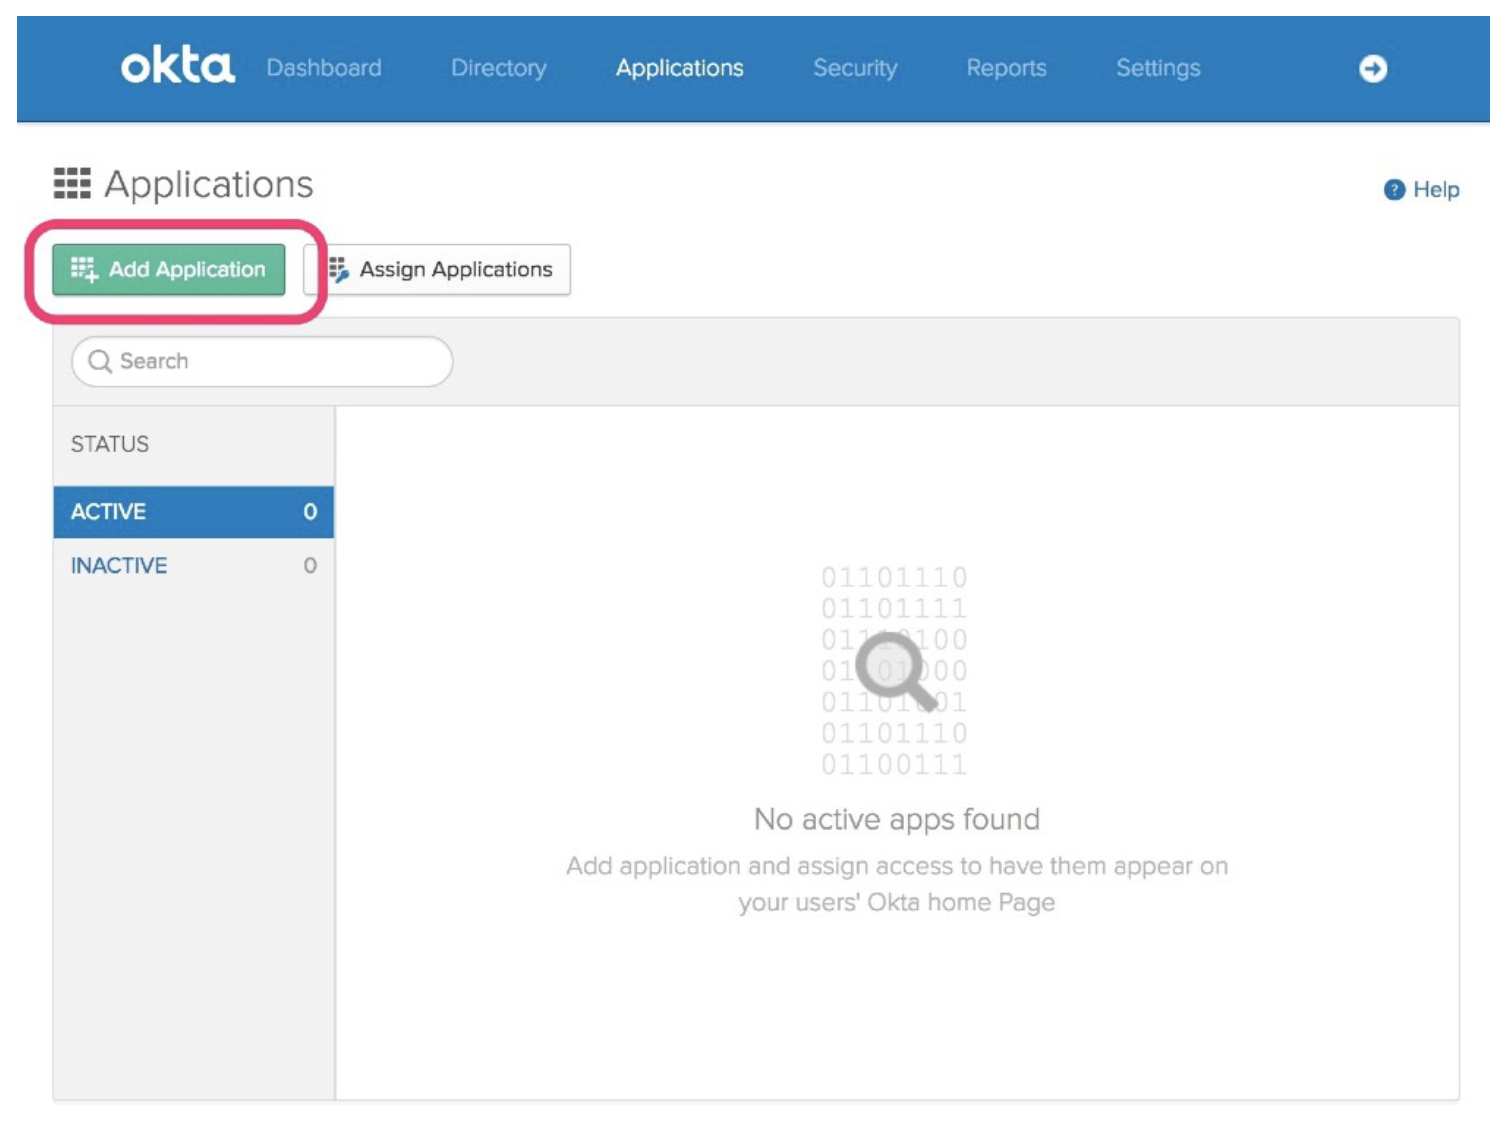Click the Add Application button
This screenshot has height=1140, width=1508.
click(169, 270)
